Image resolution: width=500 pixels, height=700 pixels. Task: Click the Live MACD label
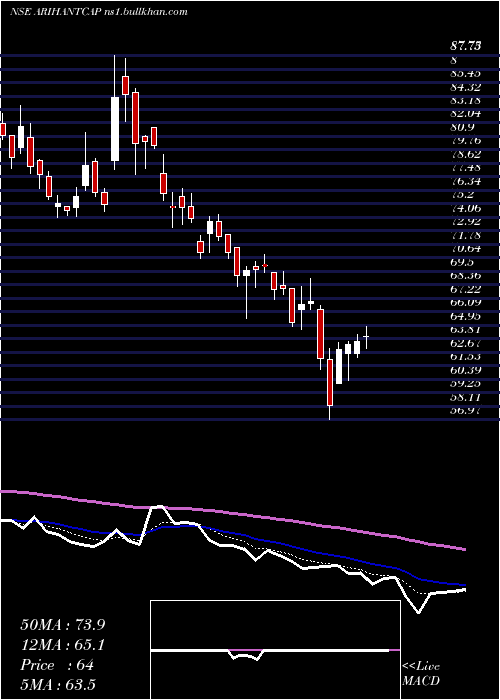pyautogui.click(x=421, y=673)
